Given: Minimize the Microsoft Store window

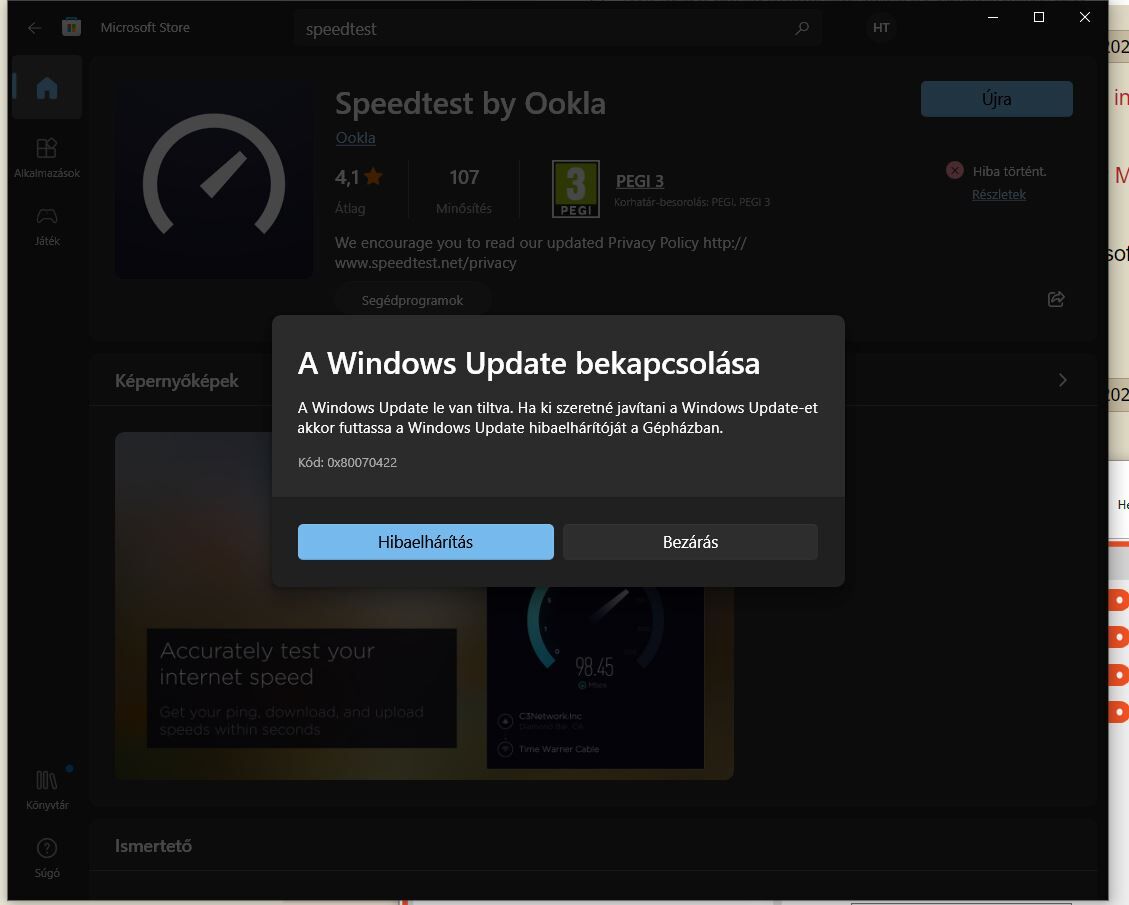Looking at the screenshot, I should tap(993, 17).
